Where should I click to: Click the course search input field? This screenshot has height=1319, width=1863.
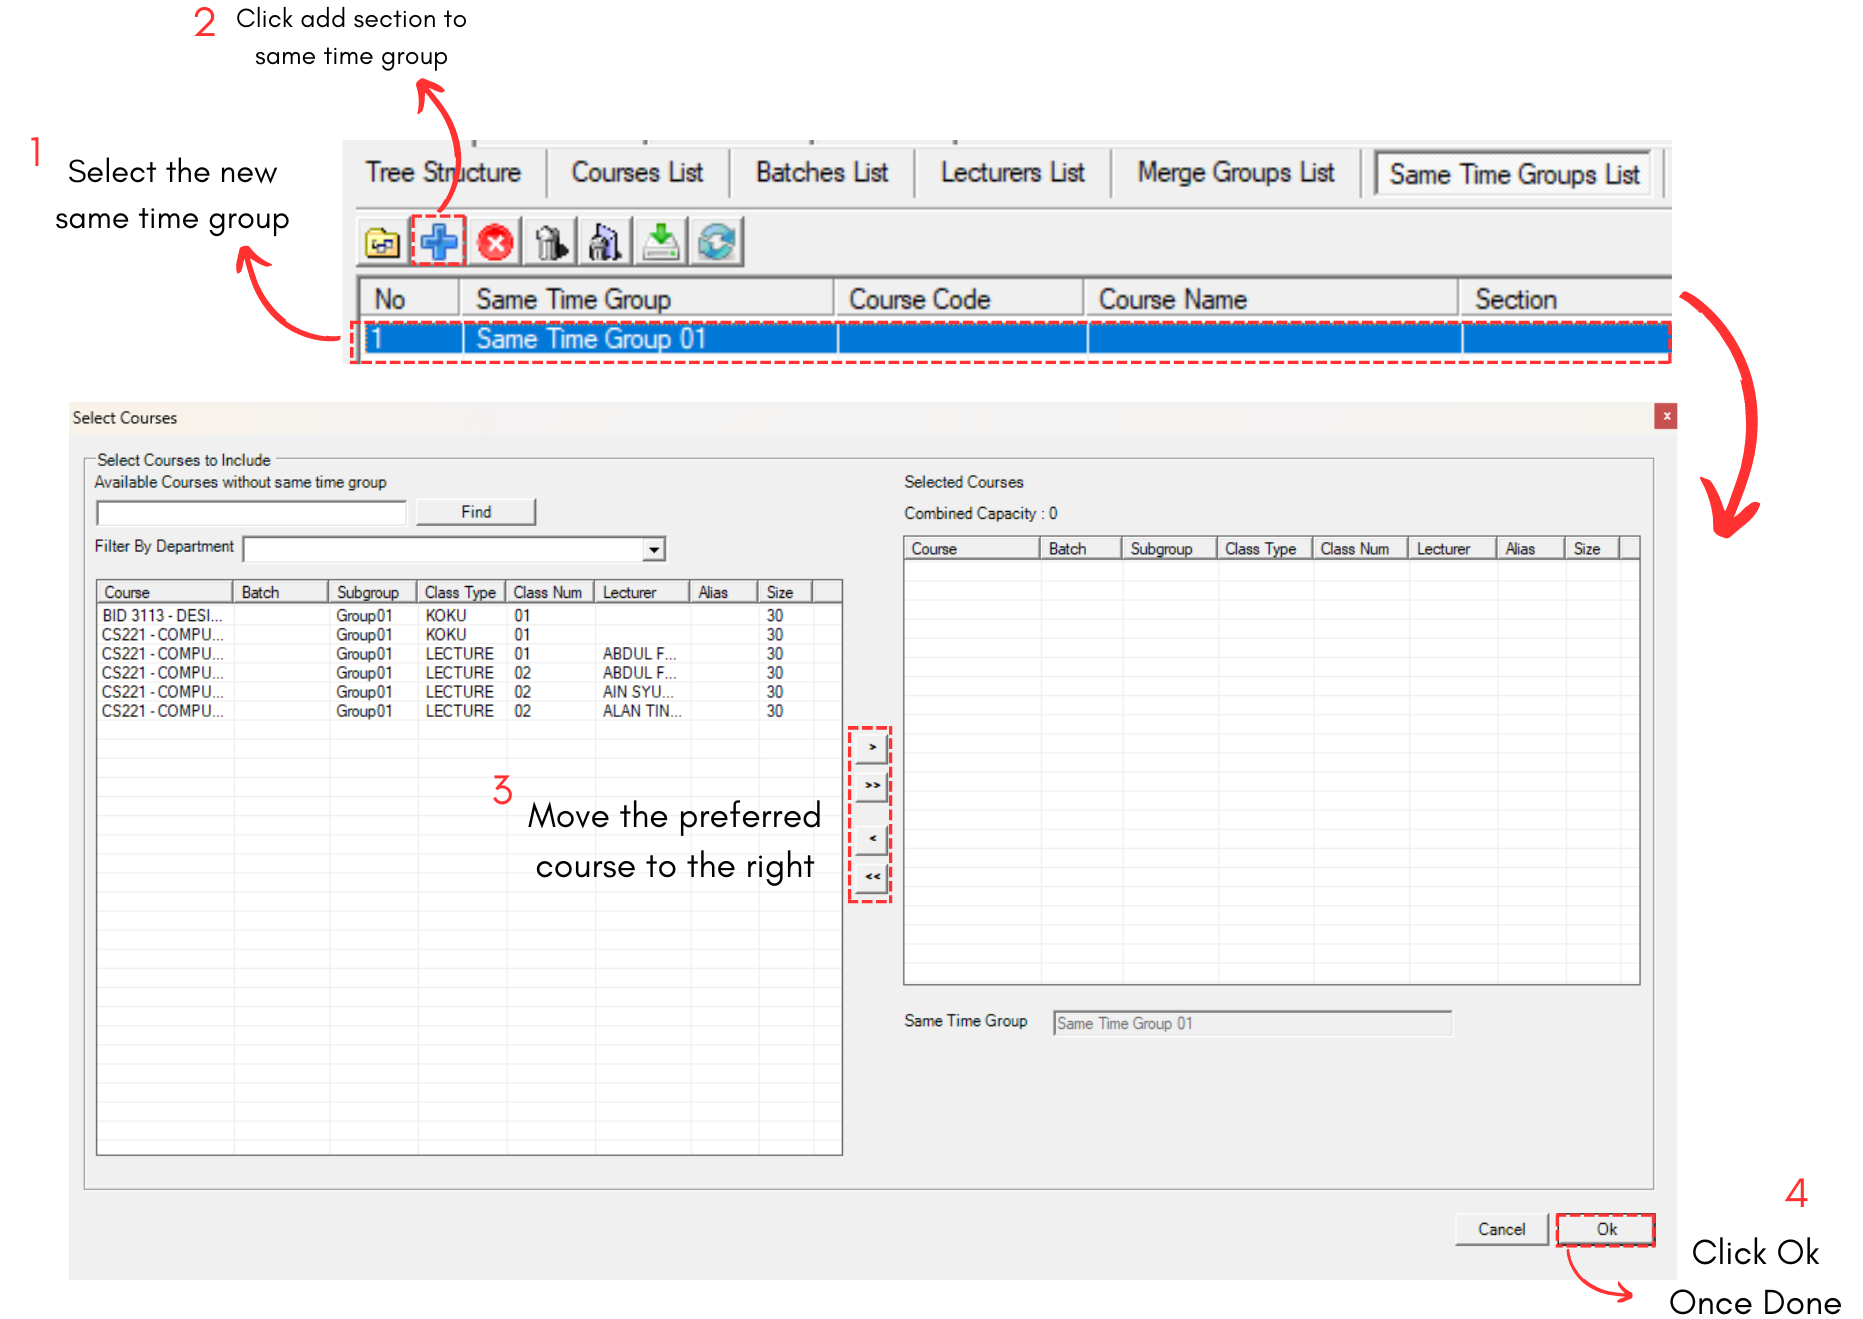click(x=251, y=513)
